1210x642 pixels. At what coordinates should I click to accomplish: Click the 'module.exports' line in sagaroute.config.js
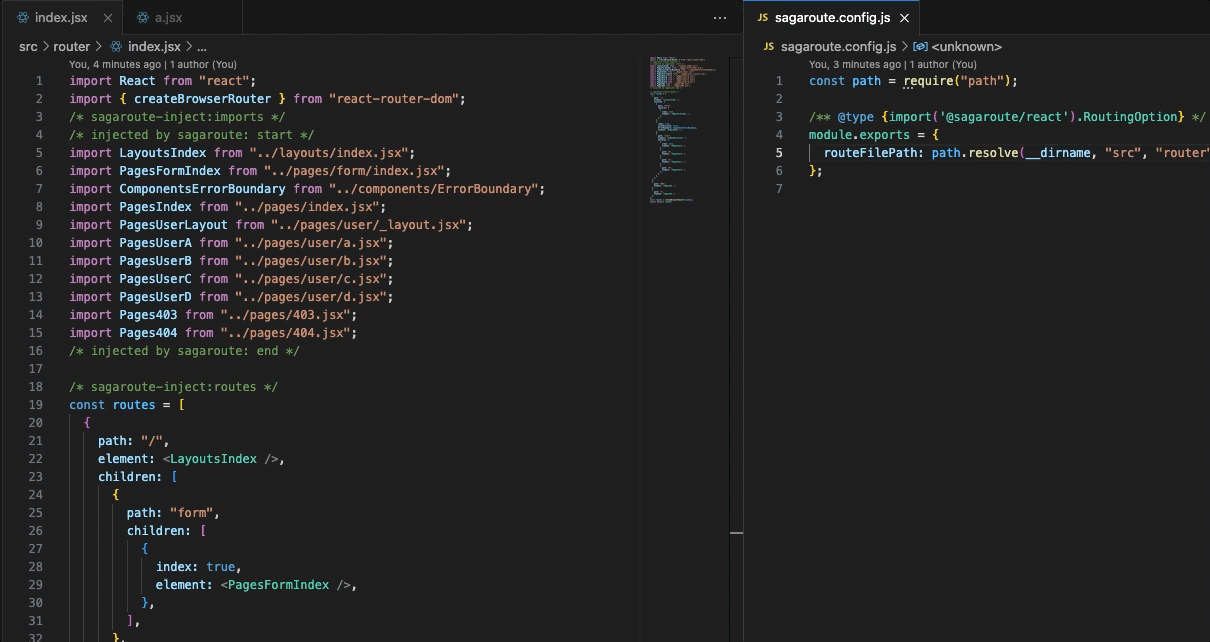tap(874, 135)
